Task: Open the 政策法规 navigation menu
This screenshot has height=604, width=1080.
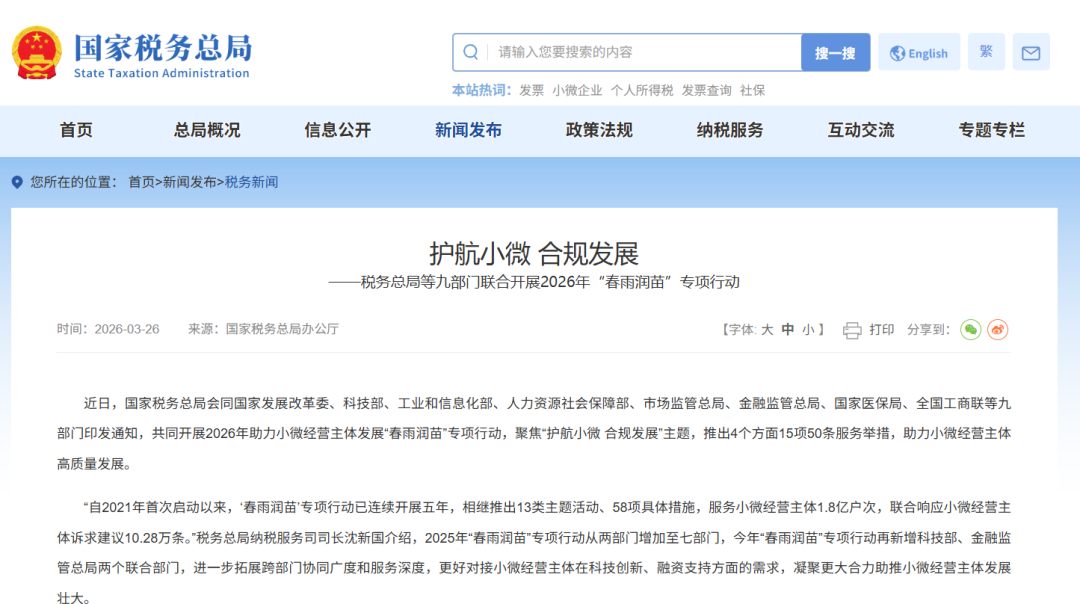Action: coord(599,130)
